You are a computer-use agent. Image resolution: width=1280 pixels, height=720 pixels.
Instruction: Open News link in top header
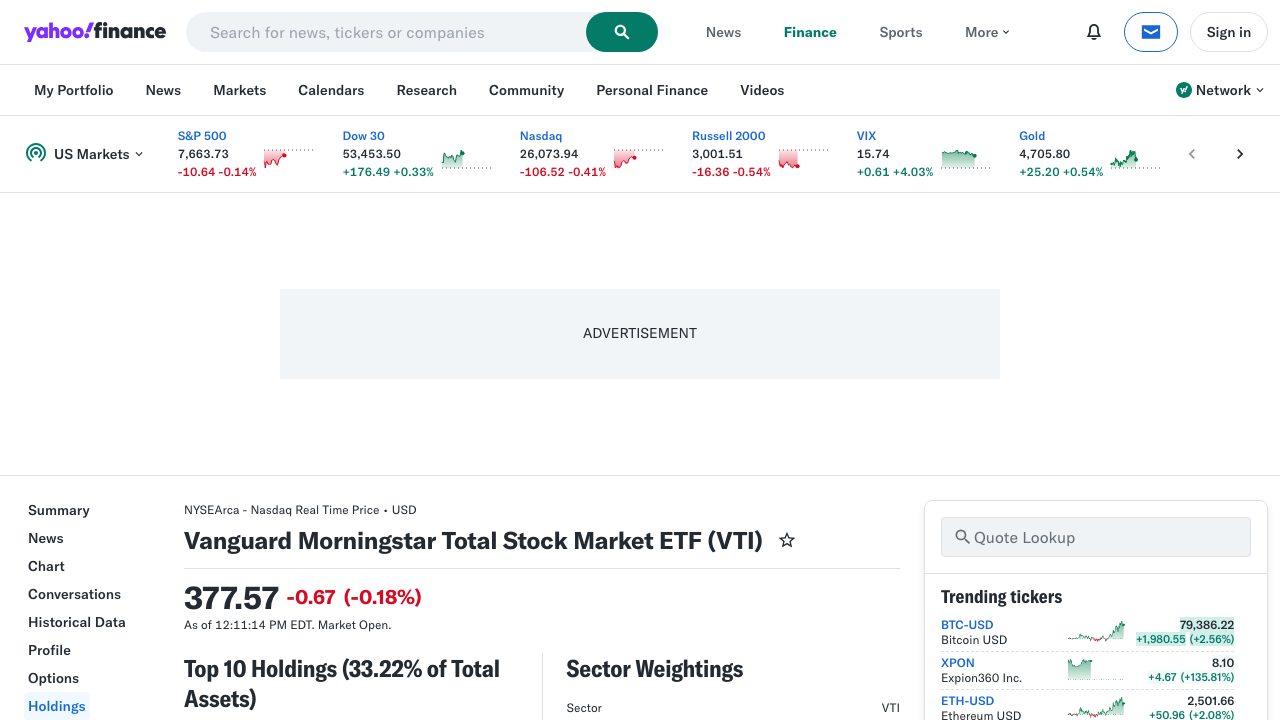pos(724,32)
